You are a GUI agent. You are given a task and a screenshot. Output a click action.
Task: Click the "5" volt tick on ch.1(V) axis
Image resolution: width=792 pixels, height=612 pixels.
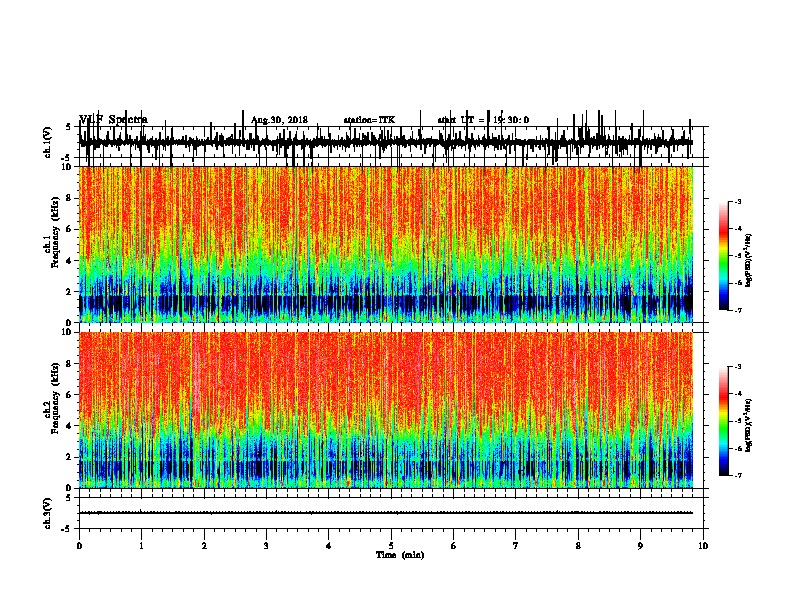(x=69, y=127)
